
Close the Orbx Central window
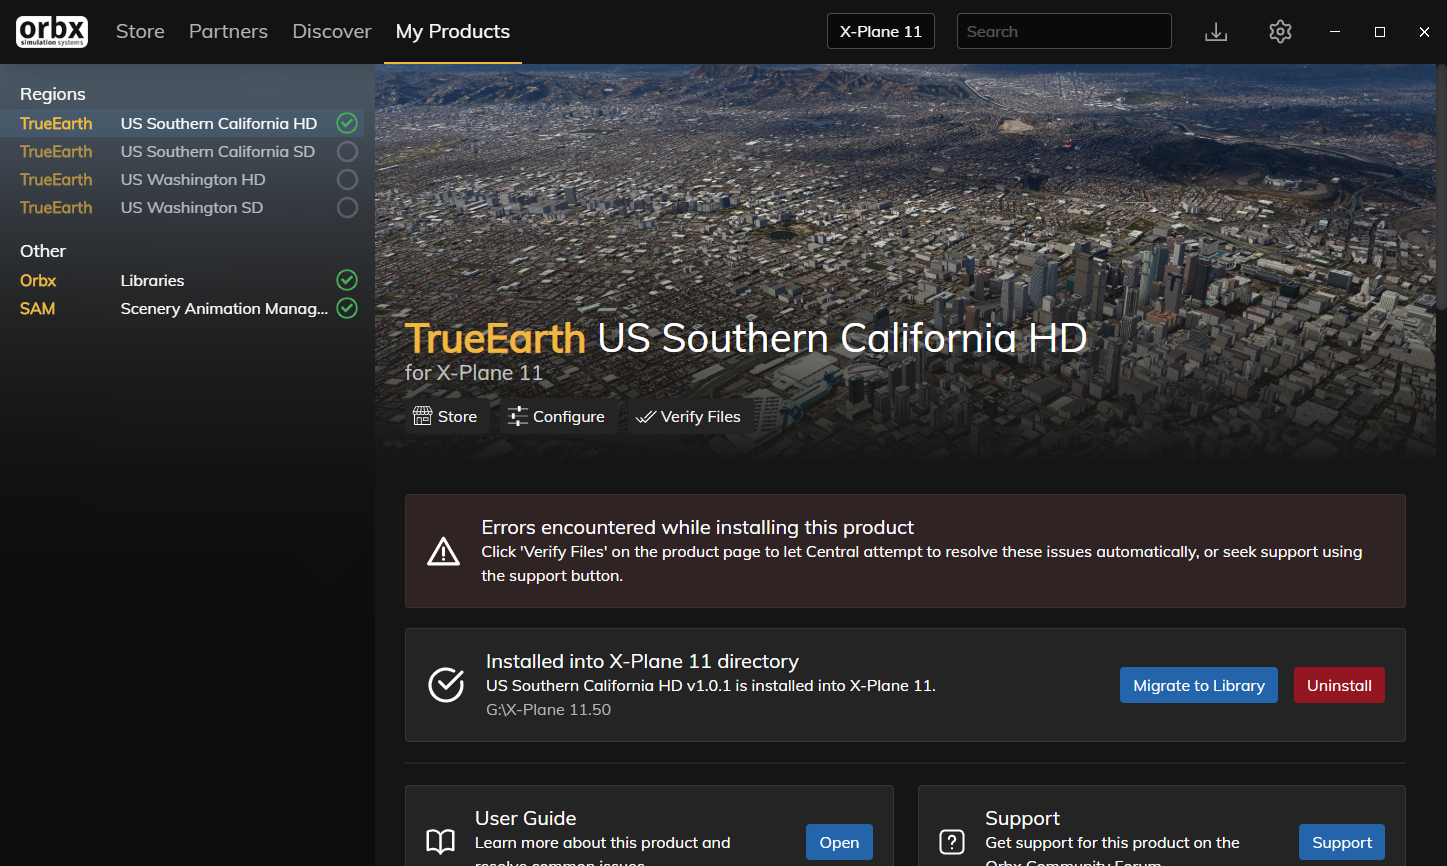click(x=1424, y=32)
